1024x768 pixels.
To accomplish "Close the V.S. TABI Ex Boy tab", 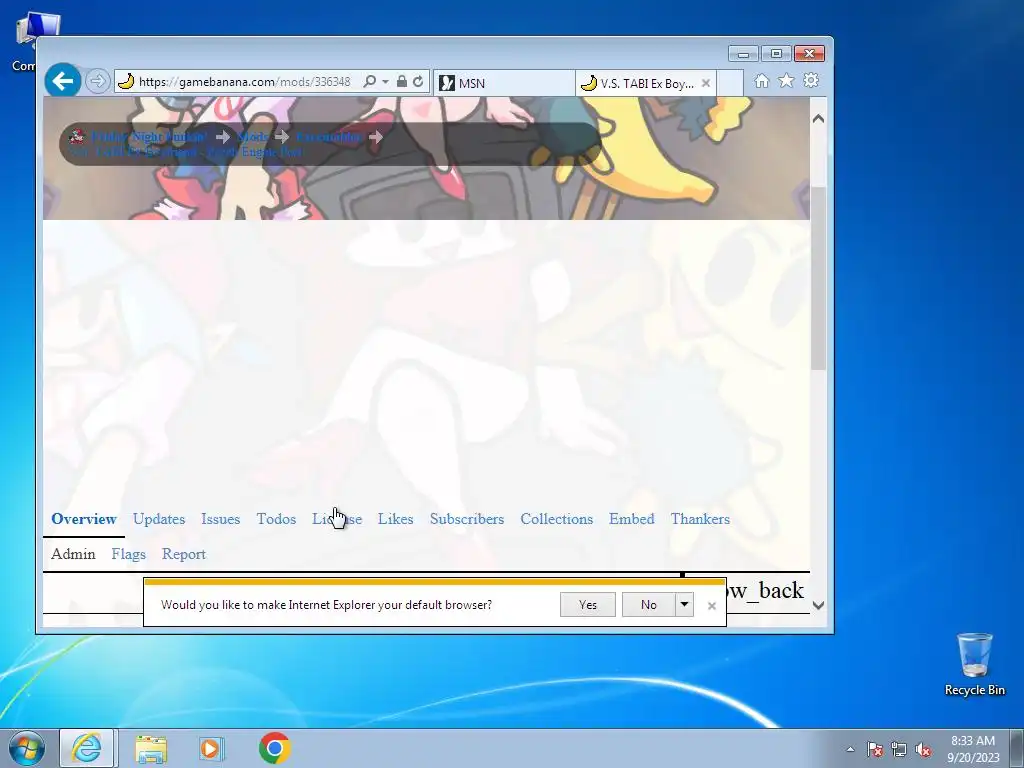I will click(x=705, y=83).
